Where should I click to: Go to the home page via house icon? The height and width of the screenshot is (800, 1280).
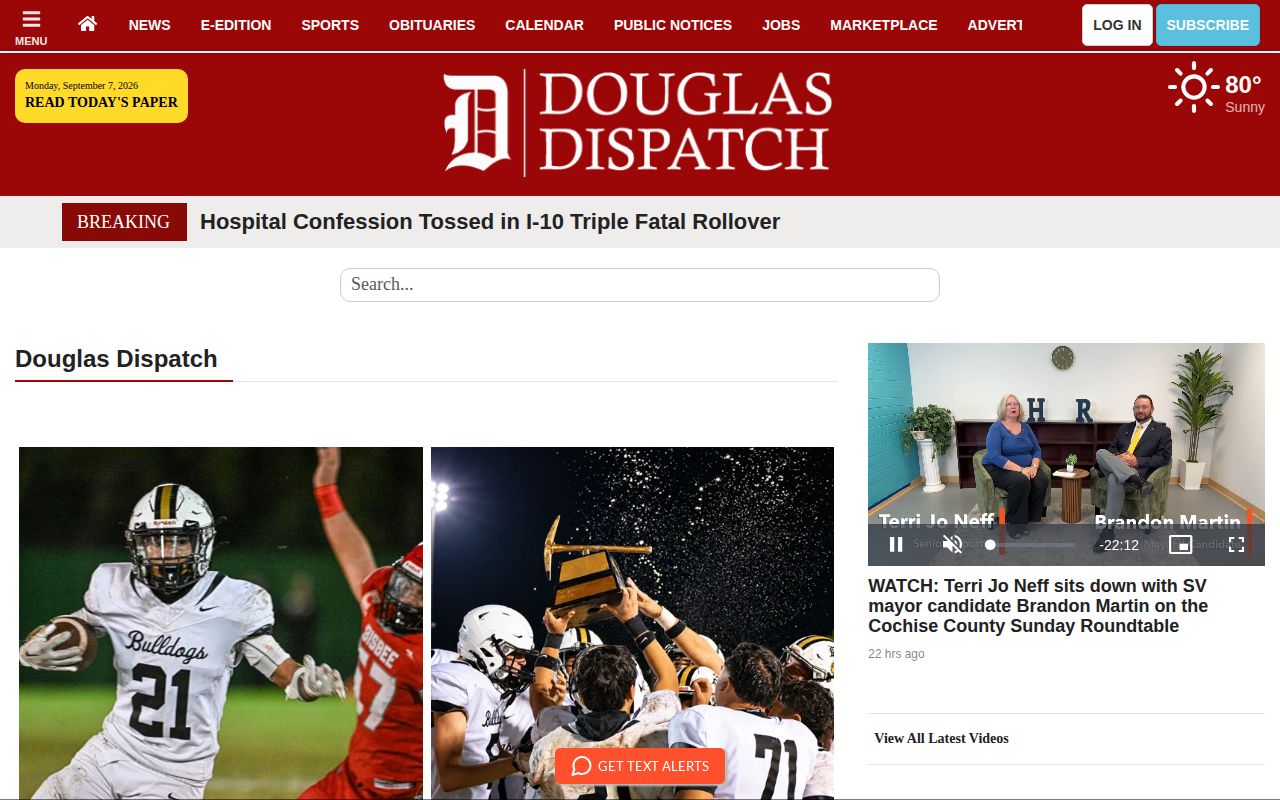(x=88, y=24)
